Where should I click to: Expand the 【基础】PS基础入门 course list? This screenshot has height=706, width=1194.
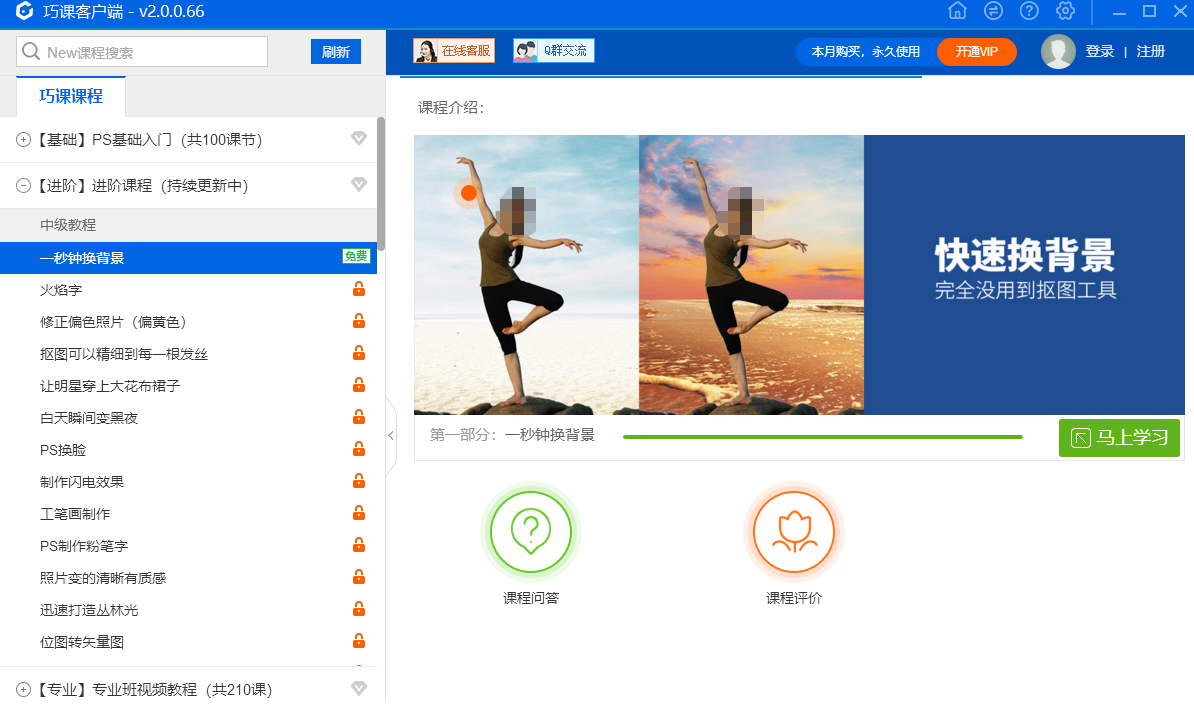point(22,139)
